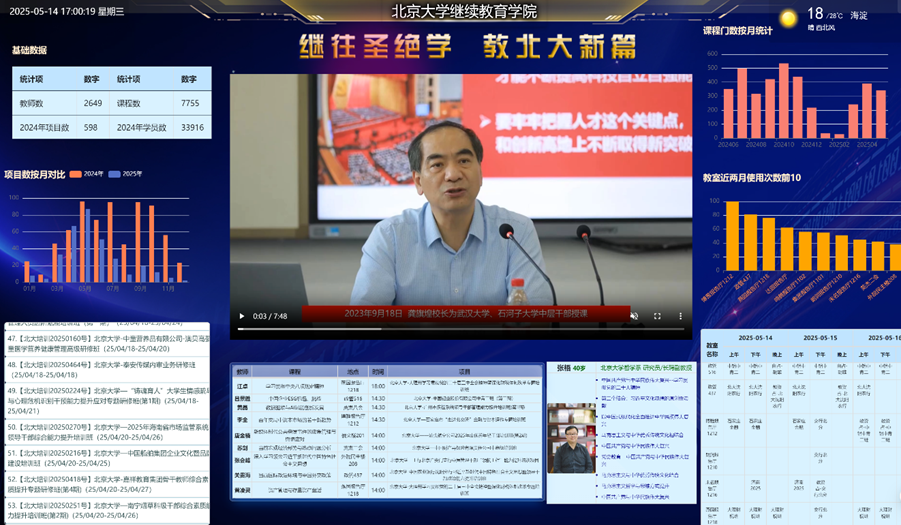Screen dimensions: 901x525
Task: Click the 2024年学员数 label cell
Action: tap(141, 128)
